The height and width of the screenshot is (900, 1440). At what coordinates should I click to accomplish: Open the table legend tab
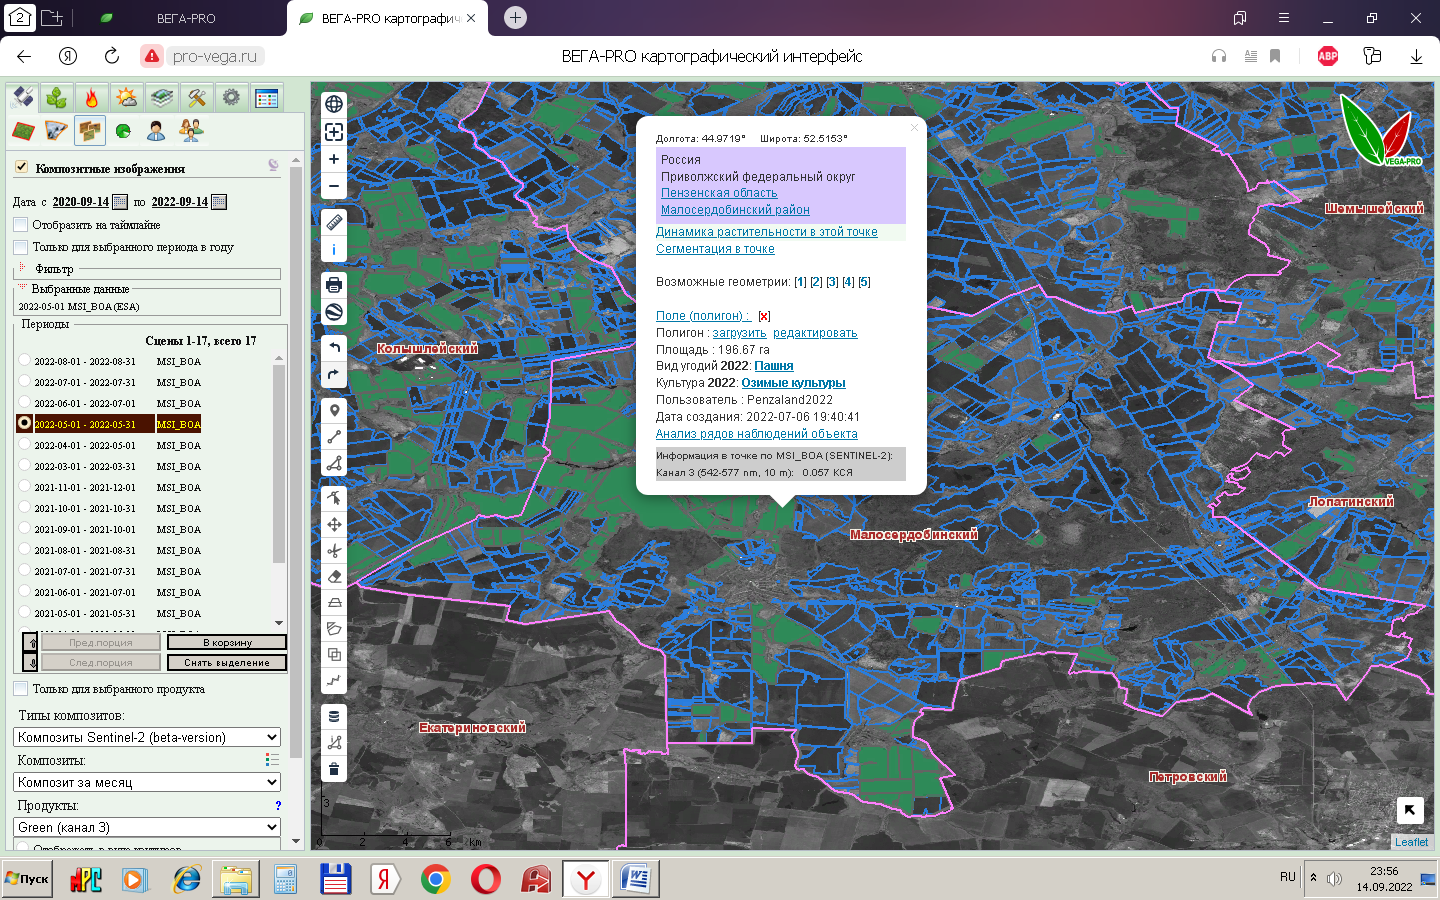pos(267,97)
